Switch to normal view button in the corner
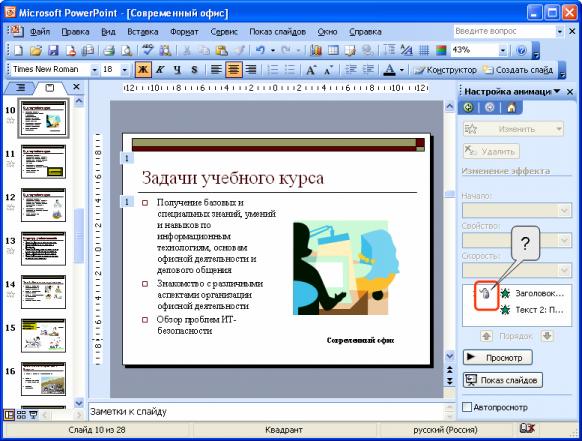 tap(9, 415)
